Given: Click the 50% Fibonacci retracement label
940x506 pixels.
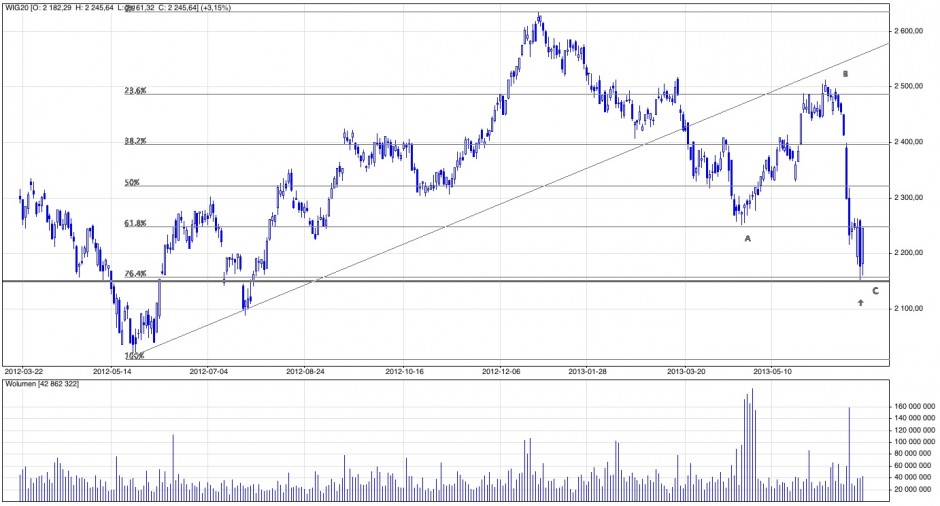Looking at the screenshot, I should click(131, 183).
